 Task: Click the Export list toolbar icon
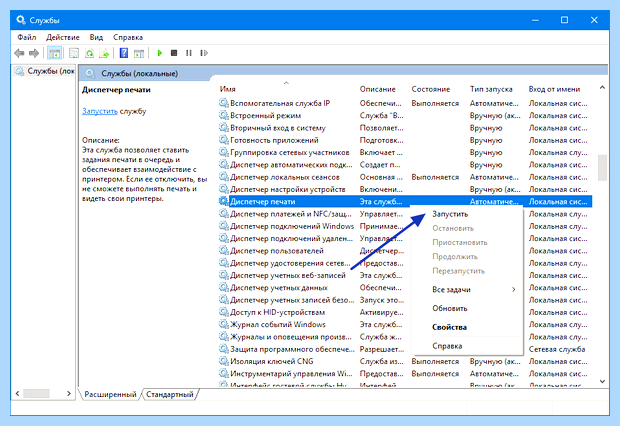pos(104,53)
